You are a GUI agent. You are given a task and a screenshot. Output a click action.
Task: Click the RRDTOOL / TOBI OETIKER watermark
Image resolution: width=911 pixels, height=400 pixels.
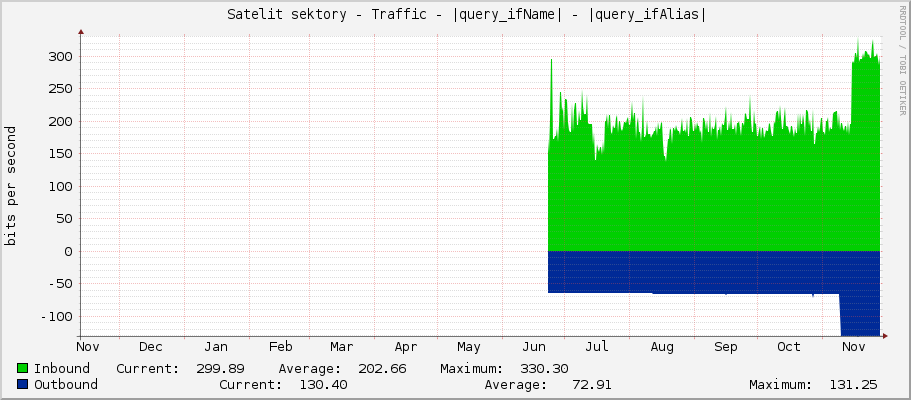pyautogui.click(x=902, y=60)
